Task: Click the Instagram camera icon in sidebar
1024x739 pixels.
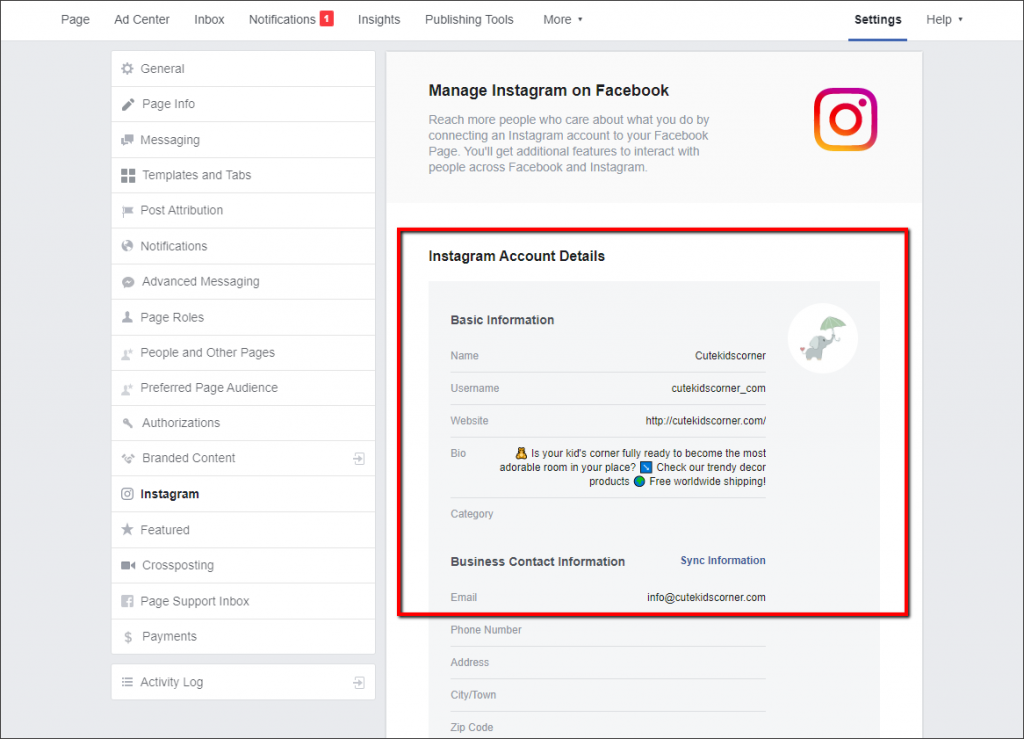Action: click(x=127, y=494)
